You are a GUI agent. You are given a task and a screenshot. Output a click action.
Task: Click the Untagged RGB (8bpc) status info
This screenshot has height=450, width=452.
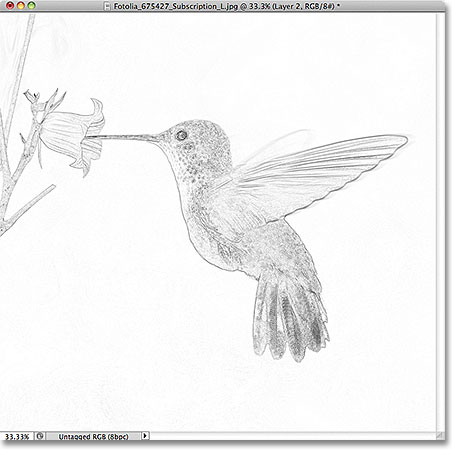pos(93,436)
